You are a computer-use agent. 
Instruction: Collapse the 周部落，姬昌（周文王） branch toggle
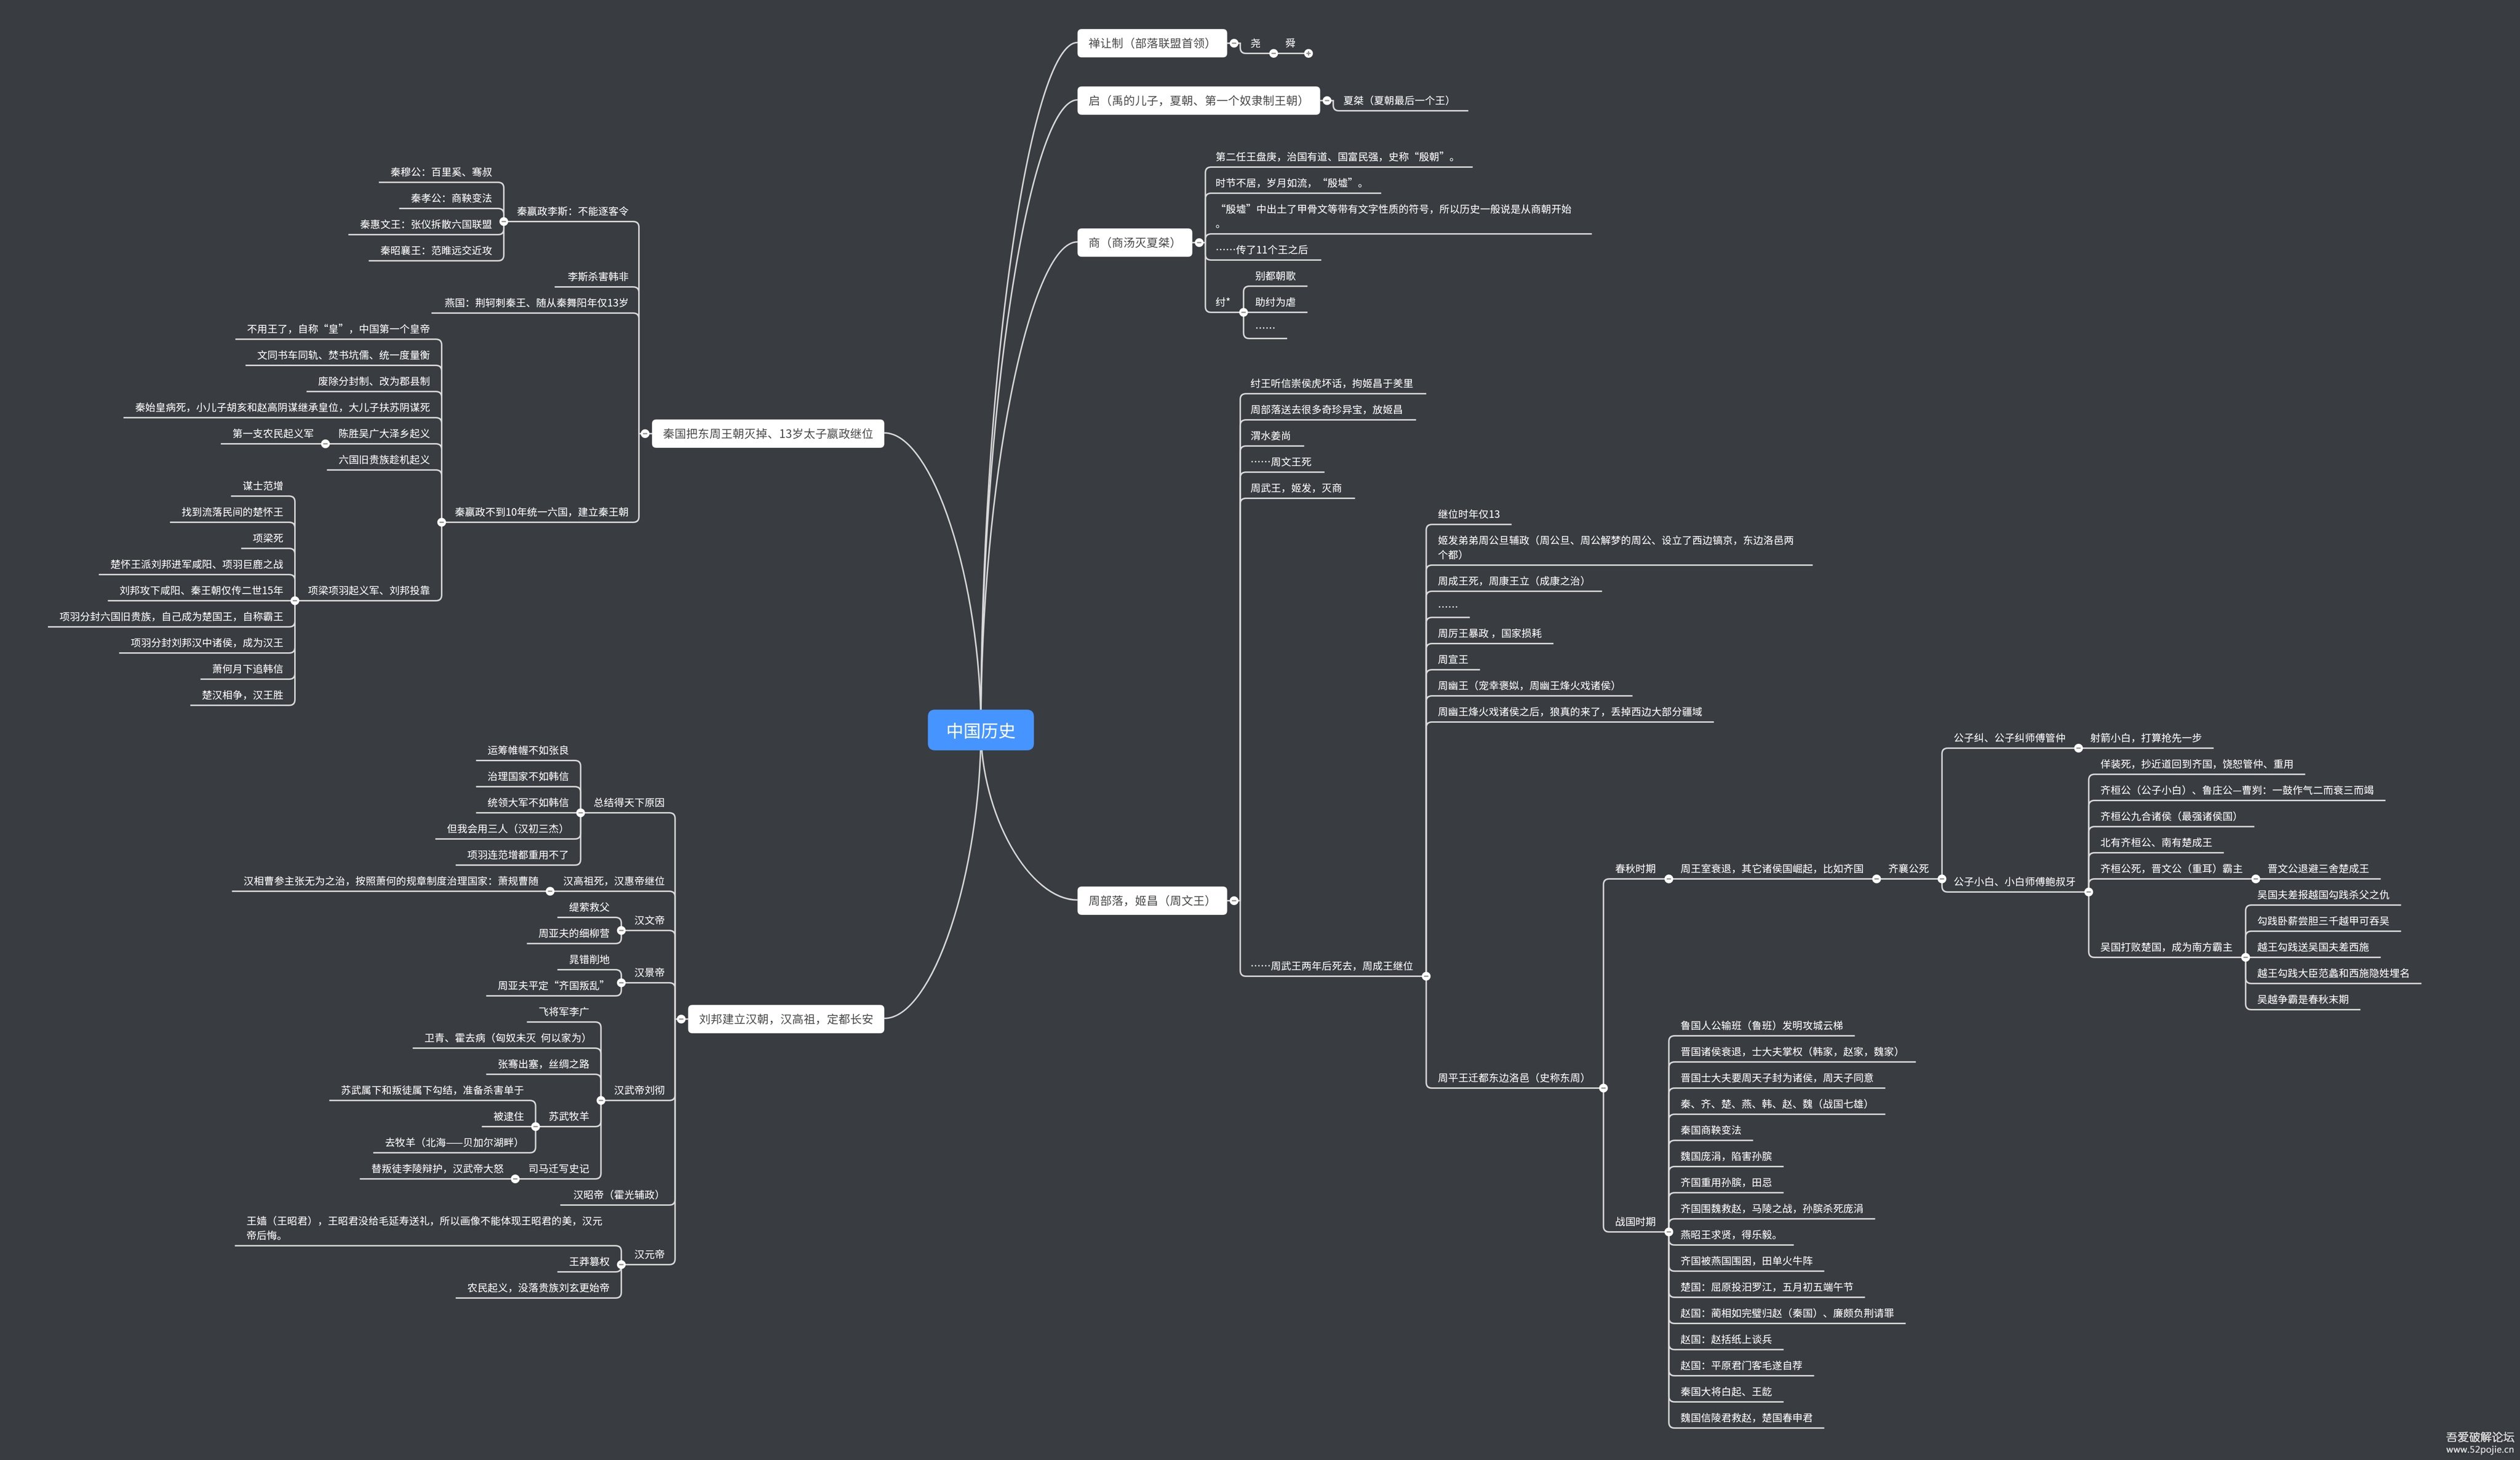point(1234,900)
